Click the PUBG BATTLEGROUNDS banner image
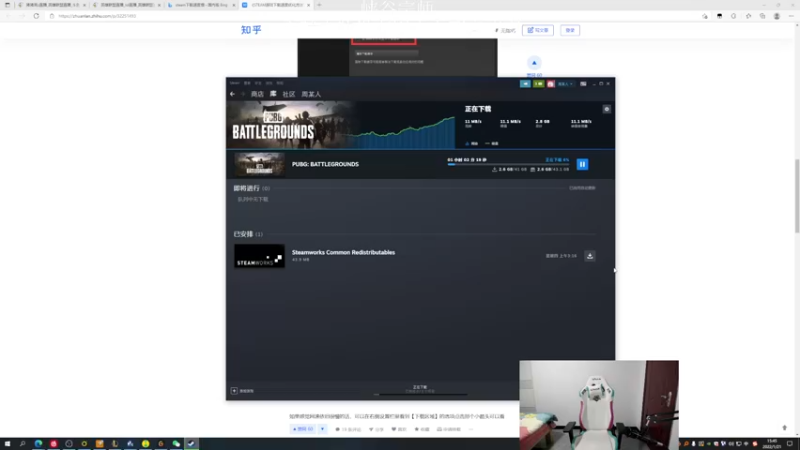The image size is (800, 450). [x=290, y=125]
